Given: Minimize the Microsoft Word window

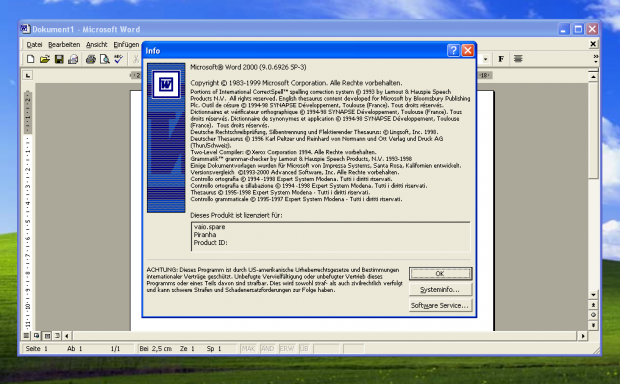Looking at the screenshot, I should pos(563,29).
